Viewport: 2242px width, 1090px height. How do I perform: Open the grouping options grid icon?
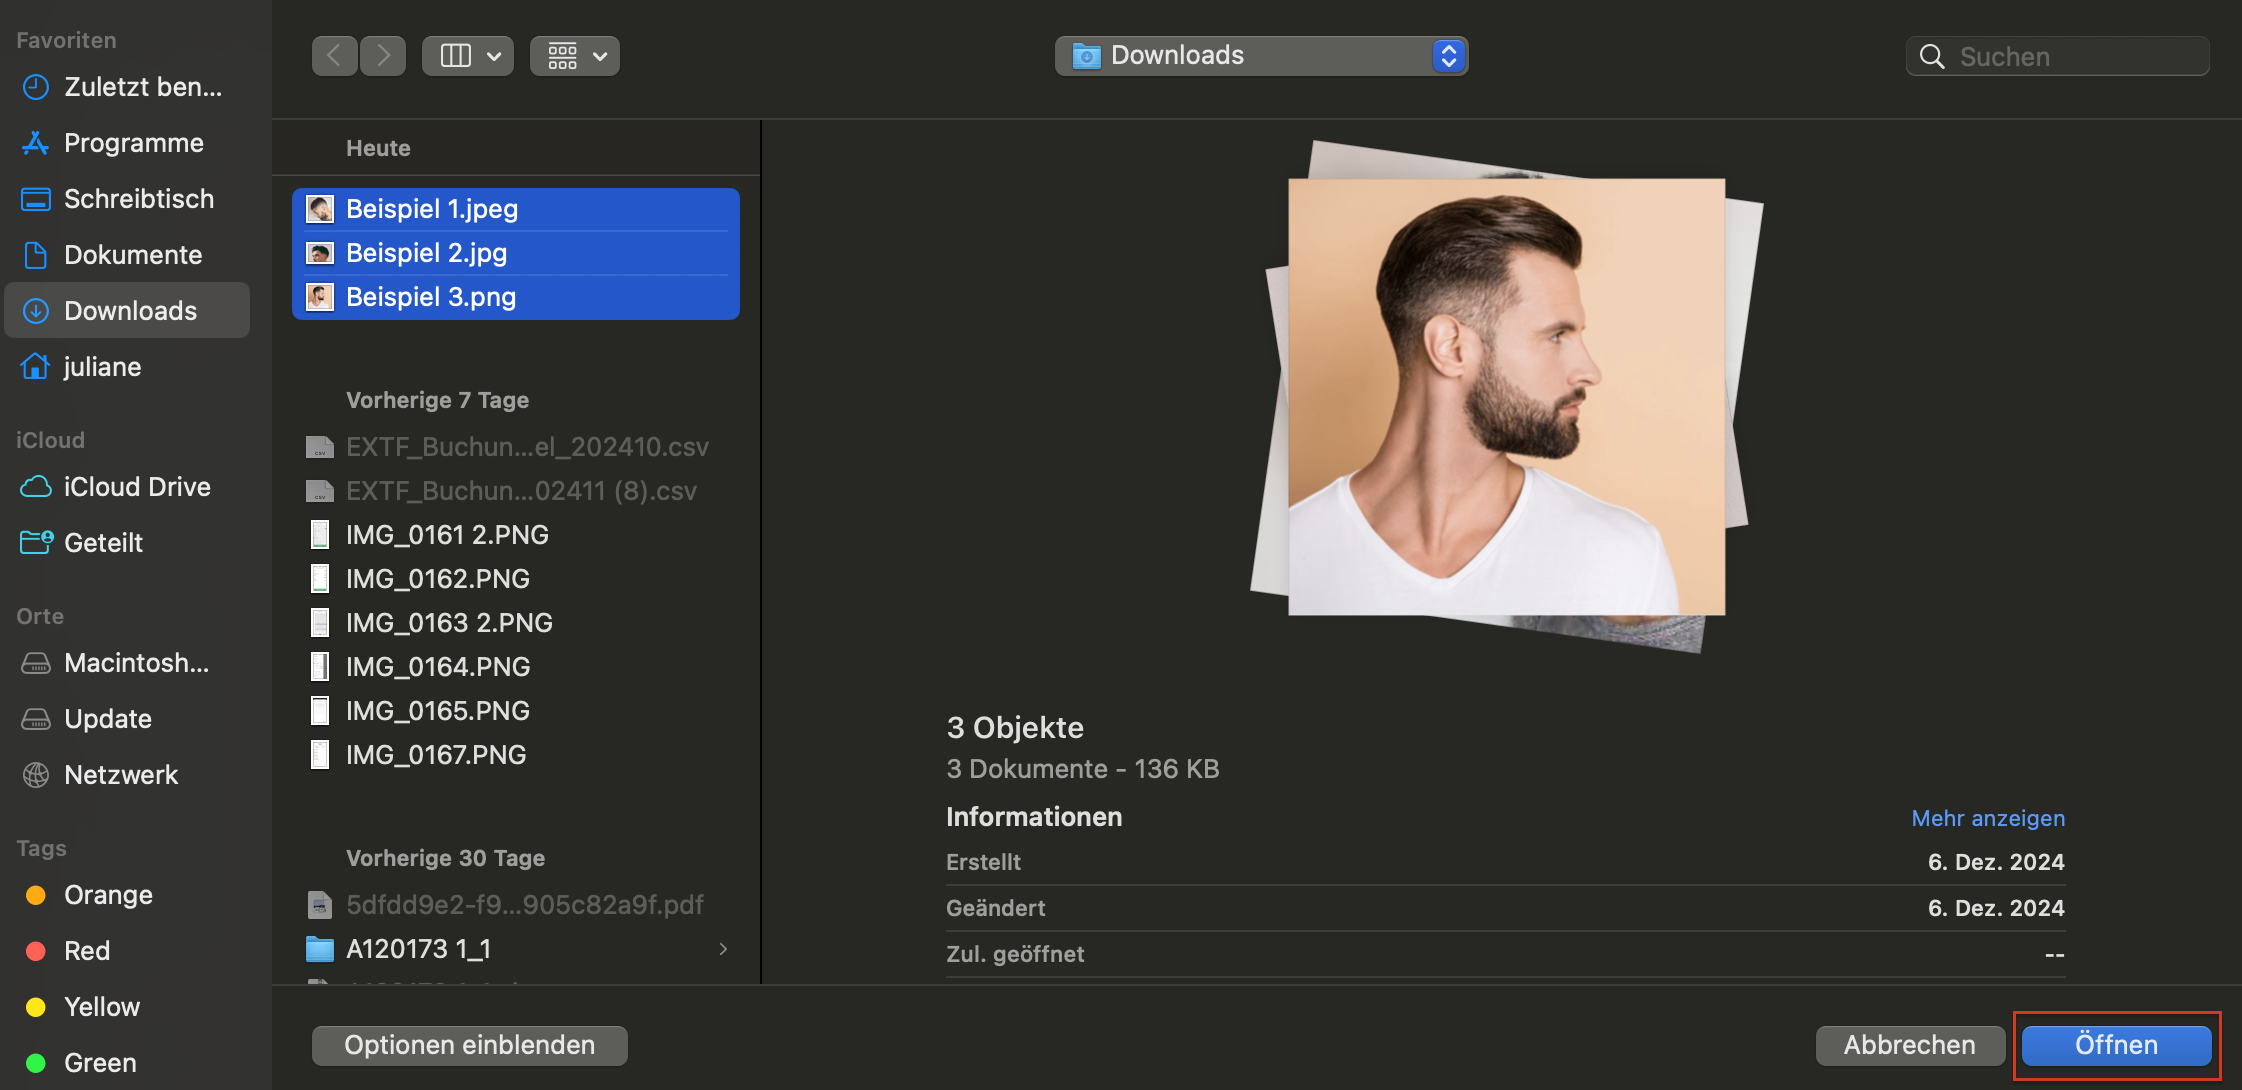point(563,56)
